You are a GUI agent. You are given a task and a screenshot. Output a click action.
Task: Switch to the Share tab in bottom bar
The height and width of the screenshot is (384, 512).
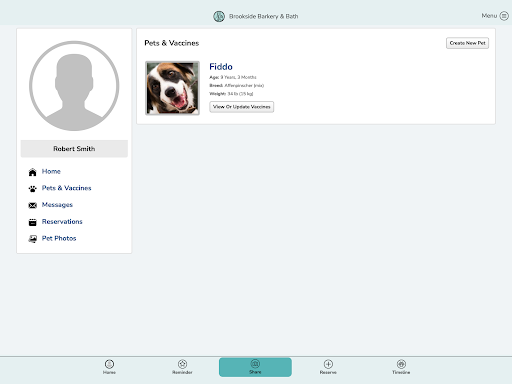[255, 367]
